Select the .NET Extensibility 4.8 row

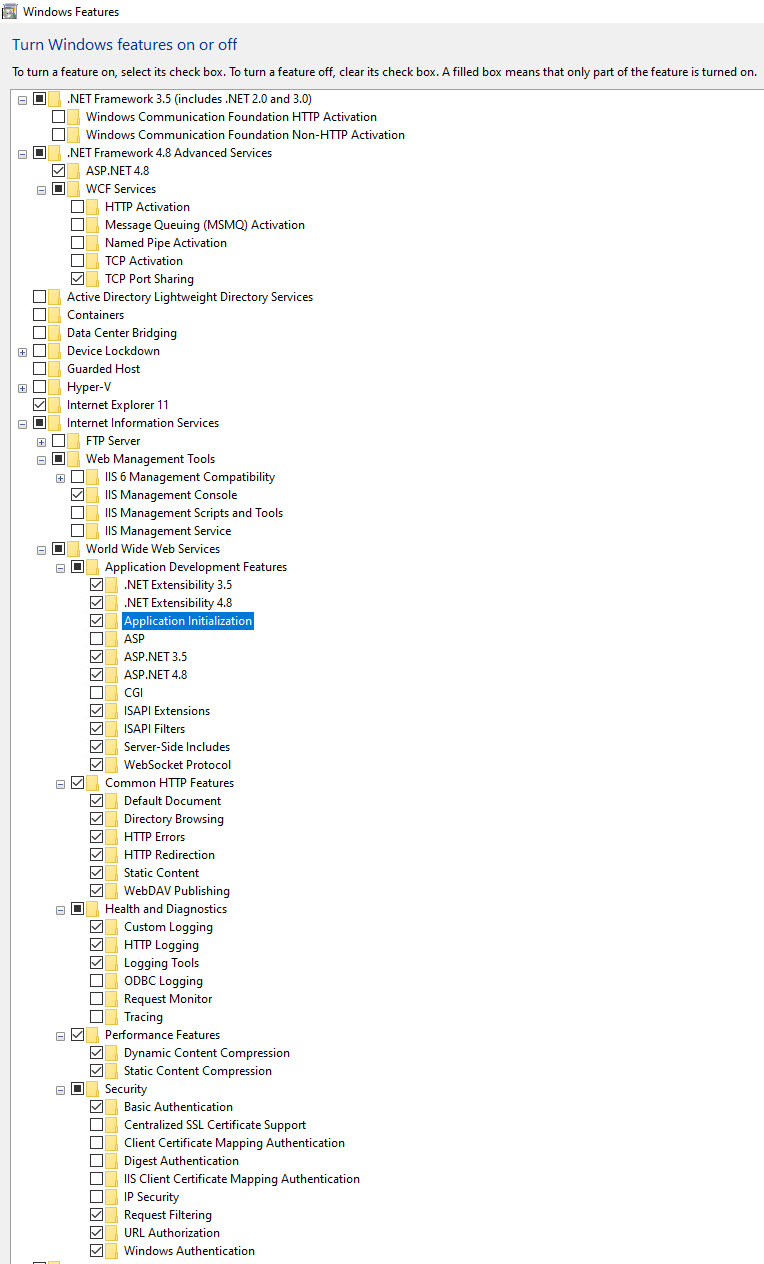coord(178,603)
